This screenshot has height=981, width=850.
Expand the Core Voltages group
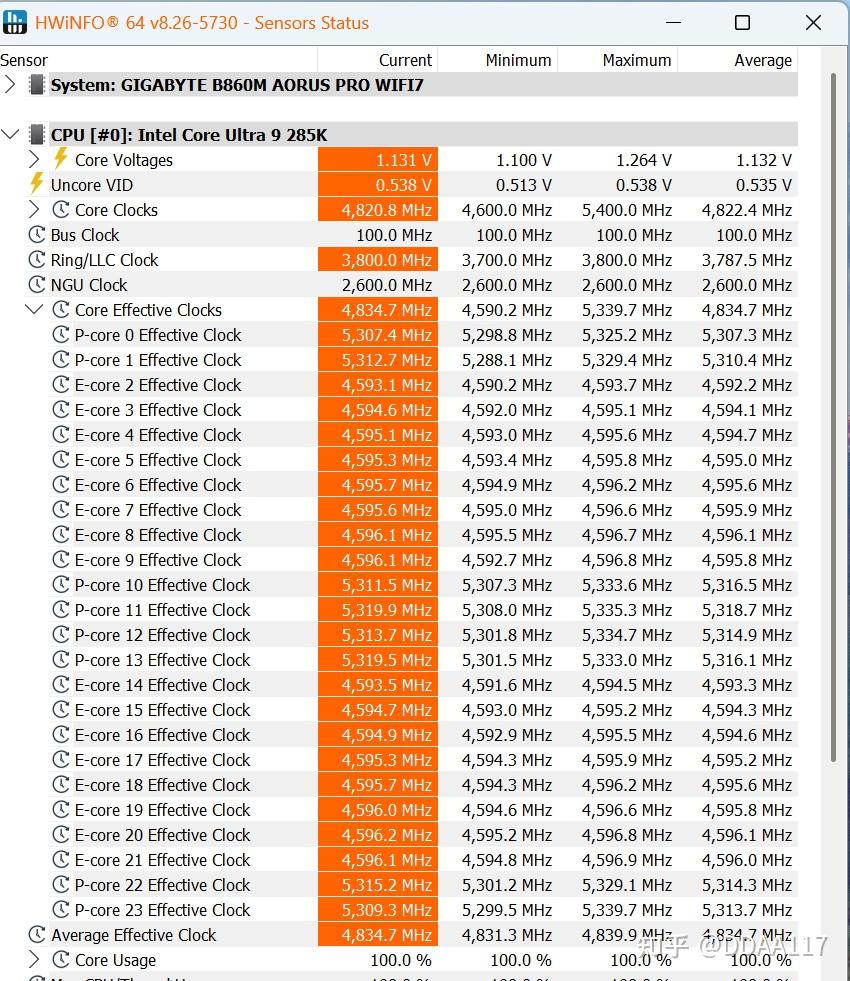pos(34,160)
